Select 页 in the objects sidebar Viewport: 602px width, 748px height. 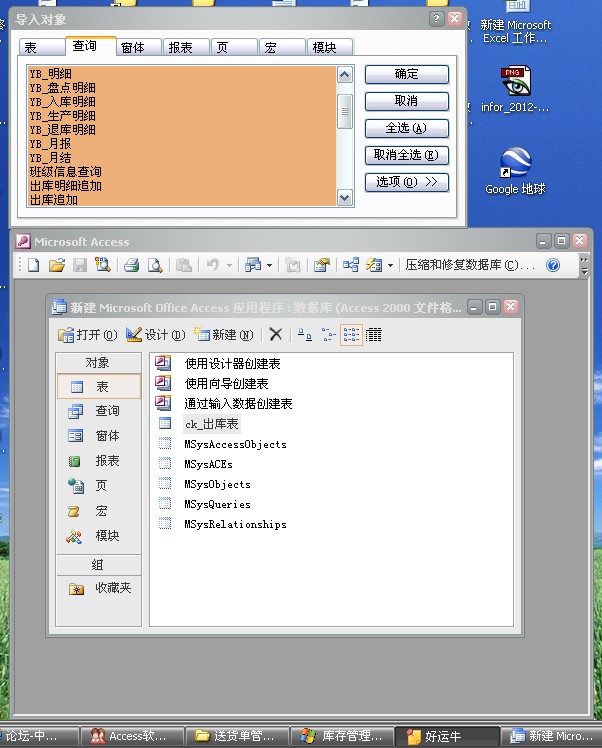tap(99, 486)
